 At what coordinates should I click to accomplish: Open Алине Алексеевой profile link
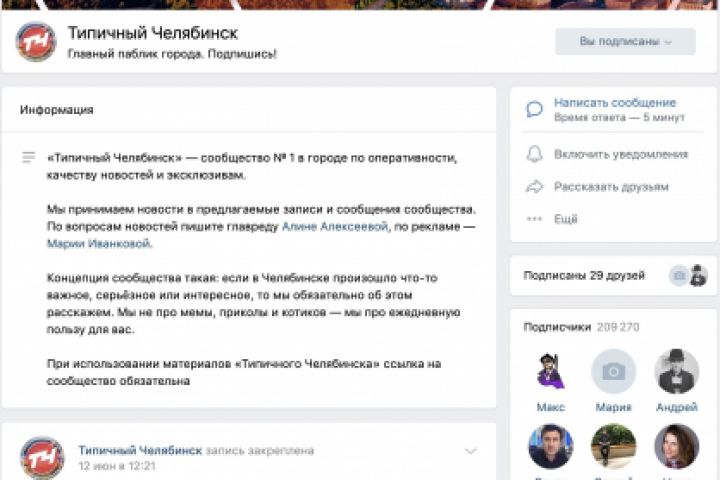pyautogui.click(x=335, y=226)
